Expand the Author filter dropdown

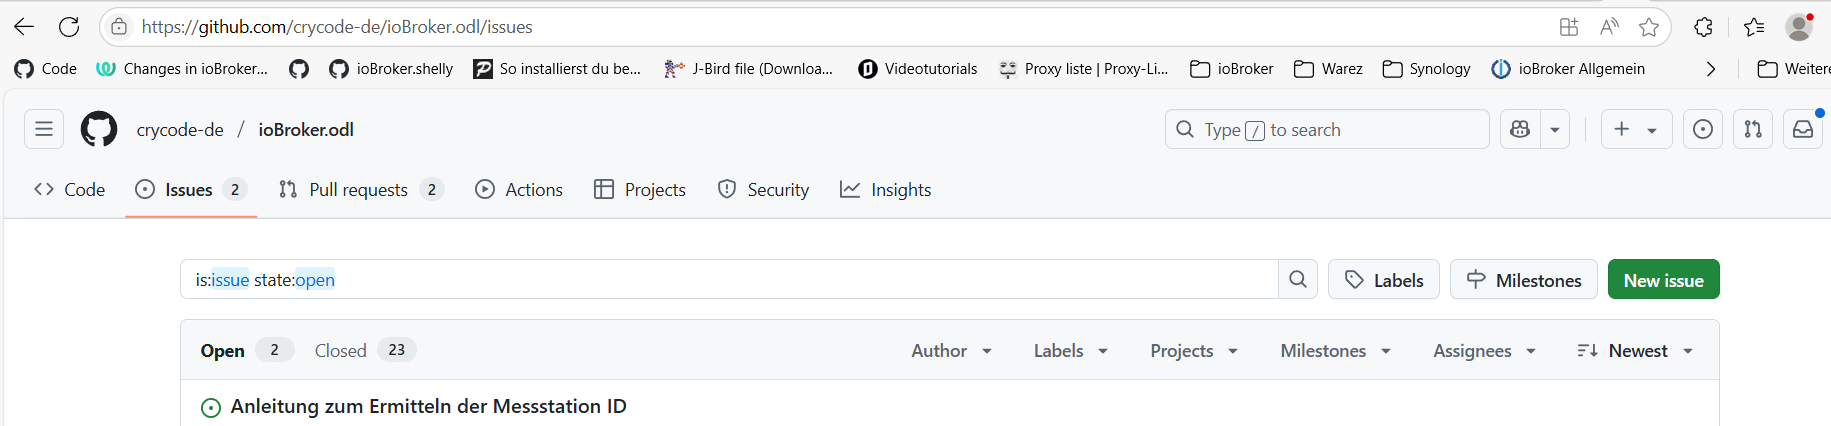click(951, 351)
